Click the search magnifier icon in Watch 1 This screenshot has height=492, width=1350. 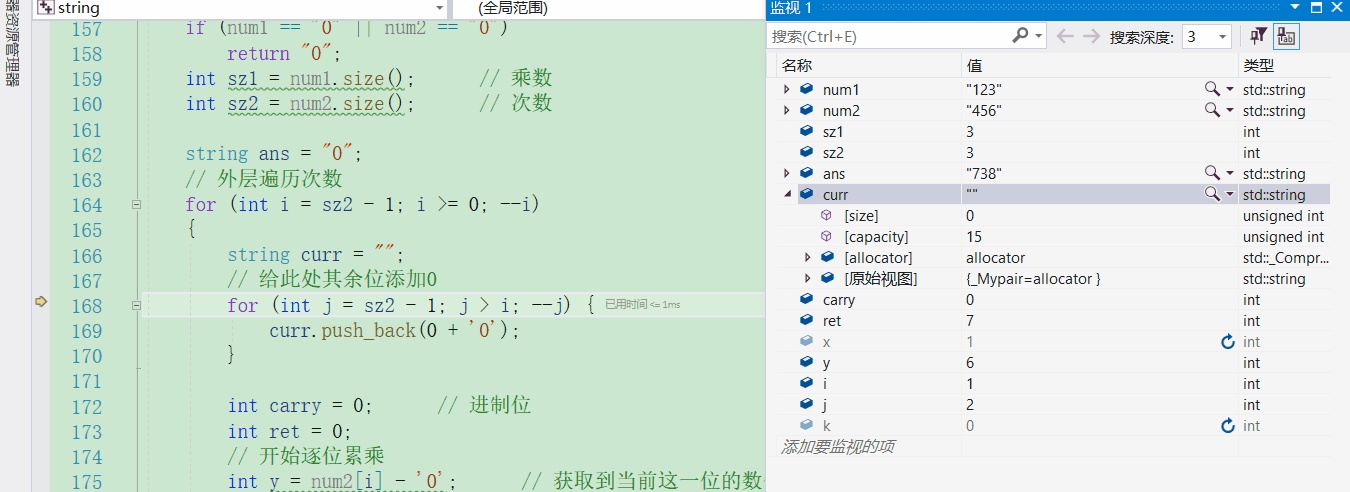[x=1020, y=36]
